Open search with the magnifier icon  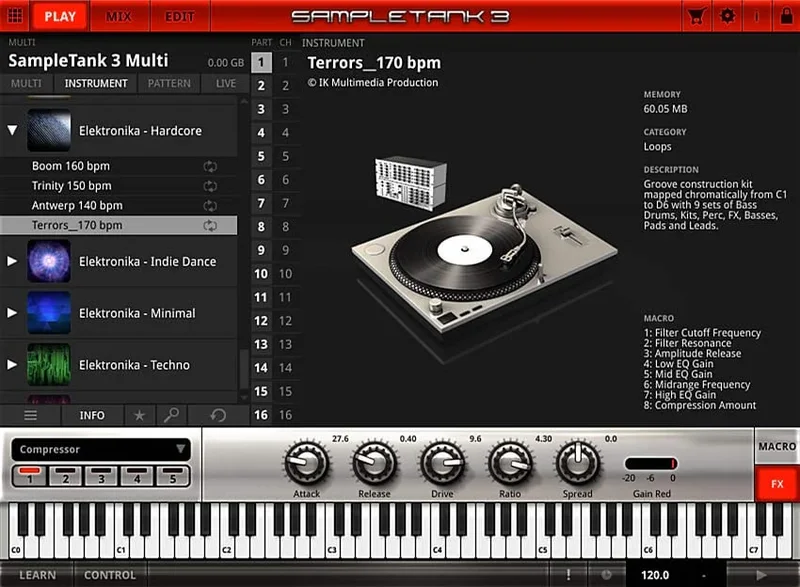(x=171, y=415)
